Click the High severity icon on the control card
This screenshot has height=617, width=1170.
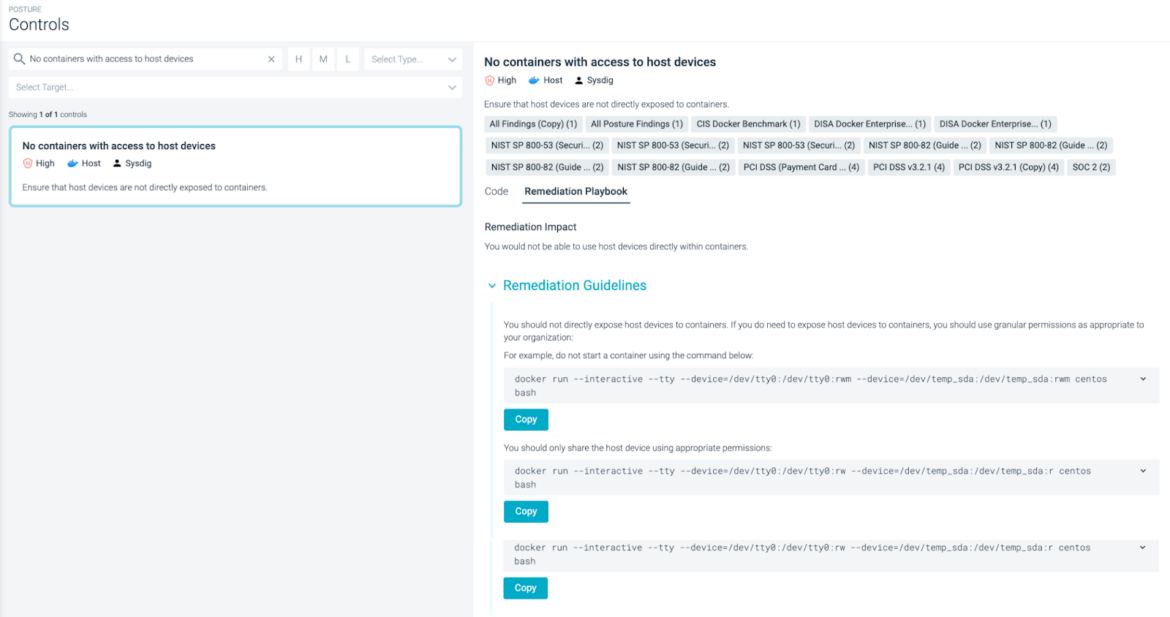point(28,163)
